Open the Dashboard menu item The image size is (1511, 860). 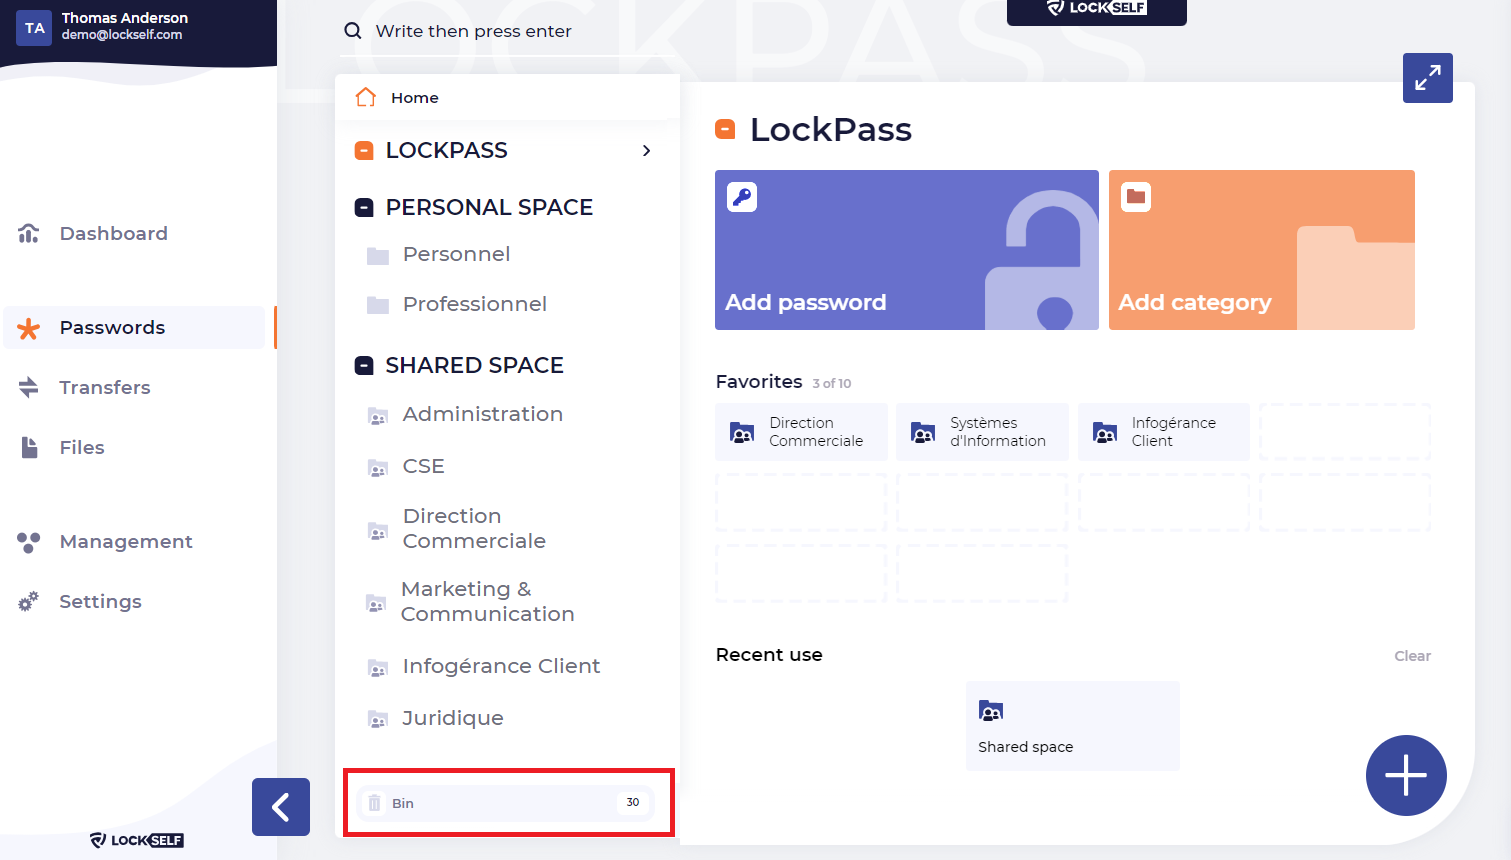coord(113,233)
